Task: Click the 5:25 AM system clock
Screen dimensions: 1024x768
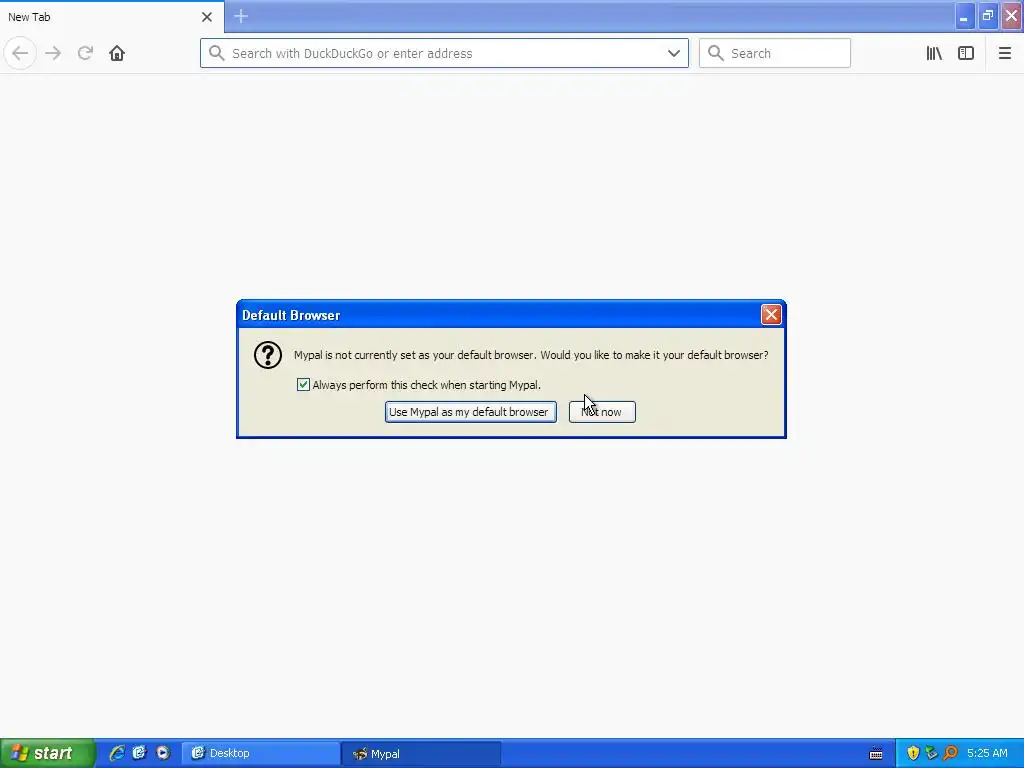Action: (987, 753)
